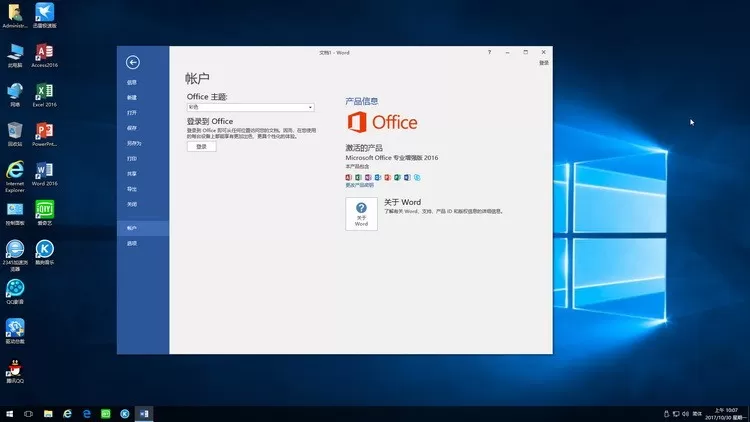Click the OneNote icon in product list
The height and width of the screenshot is (422, 750).
pos(368,178)
